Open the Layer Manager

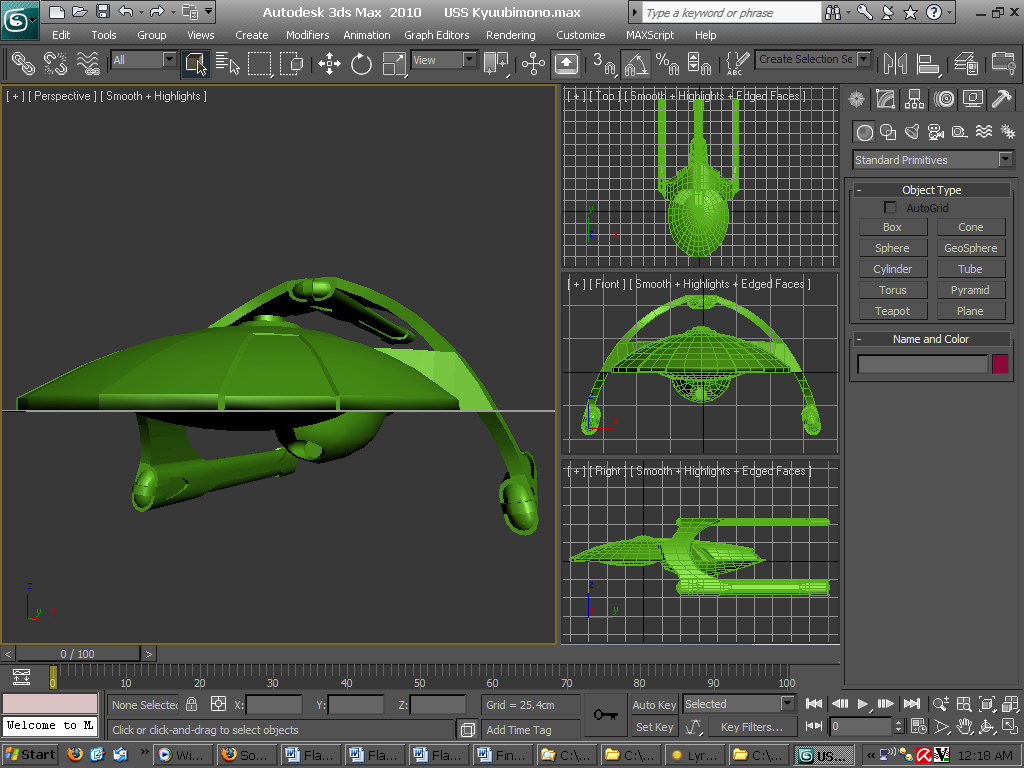[x=965, y=63]
